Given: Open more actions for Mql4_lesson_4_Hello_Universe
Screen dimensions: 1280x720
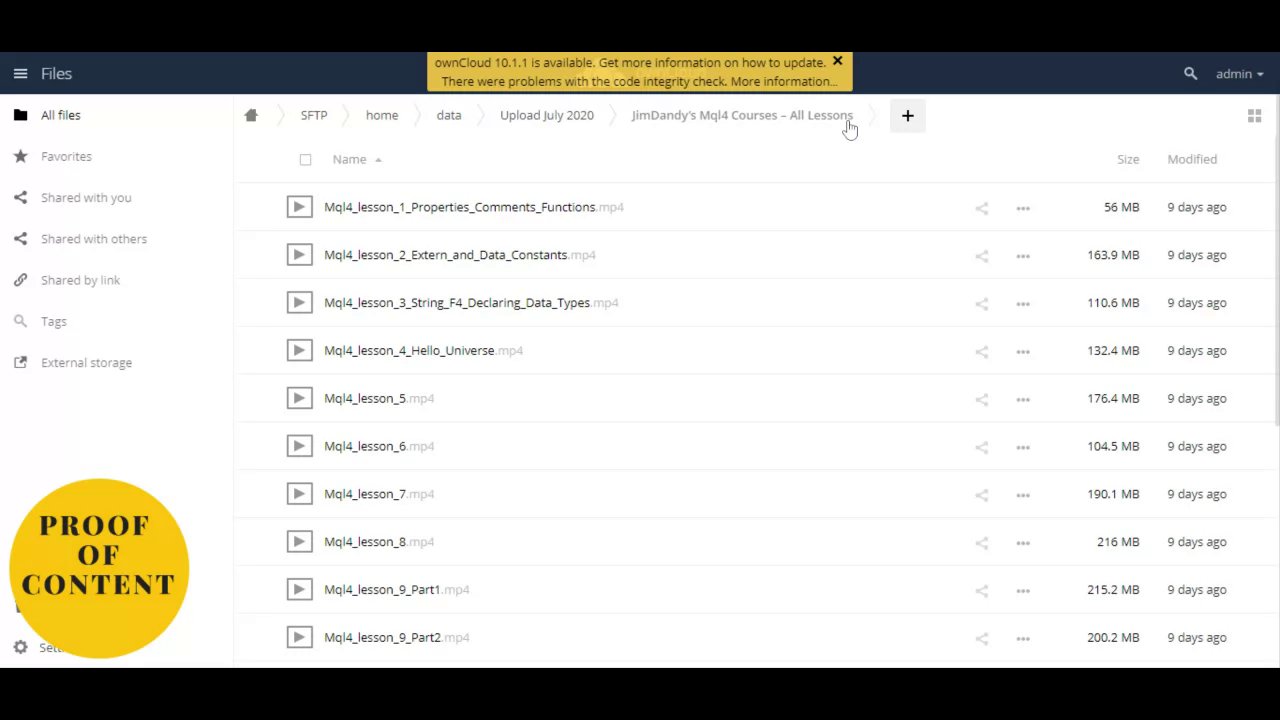Looking at the screenshot, I should [x=1023, y=351].
